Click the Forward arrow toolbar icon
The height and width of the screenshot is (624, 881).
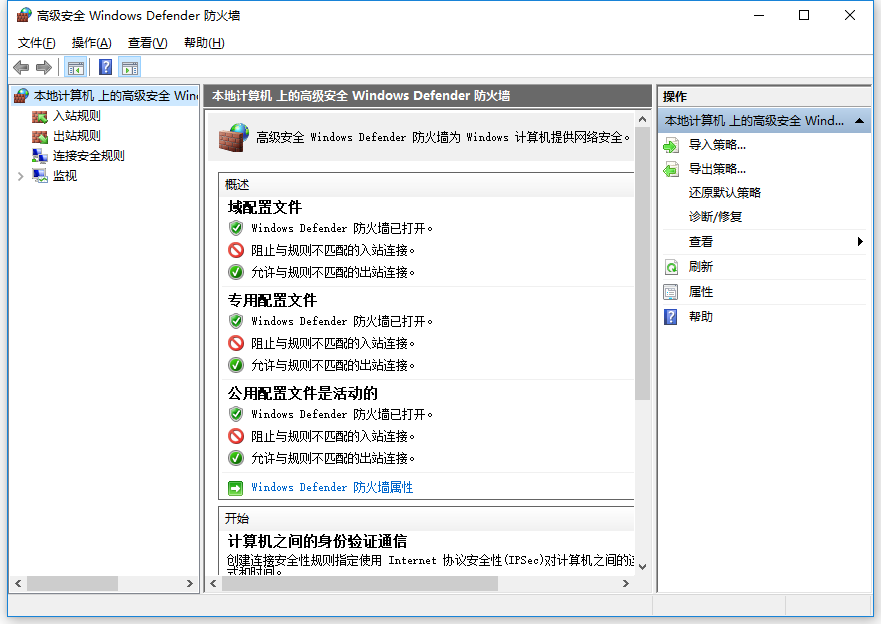point(44,68)
